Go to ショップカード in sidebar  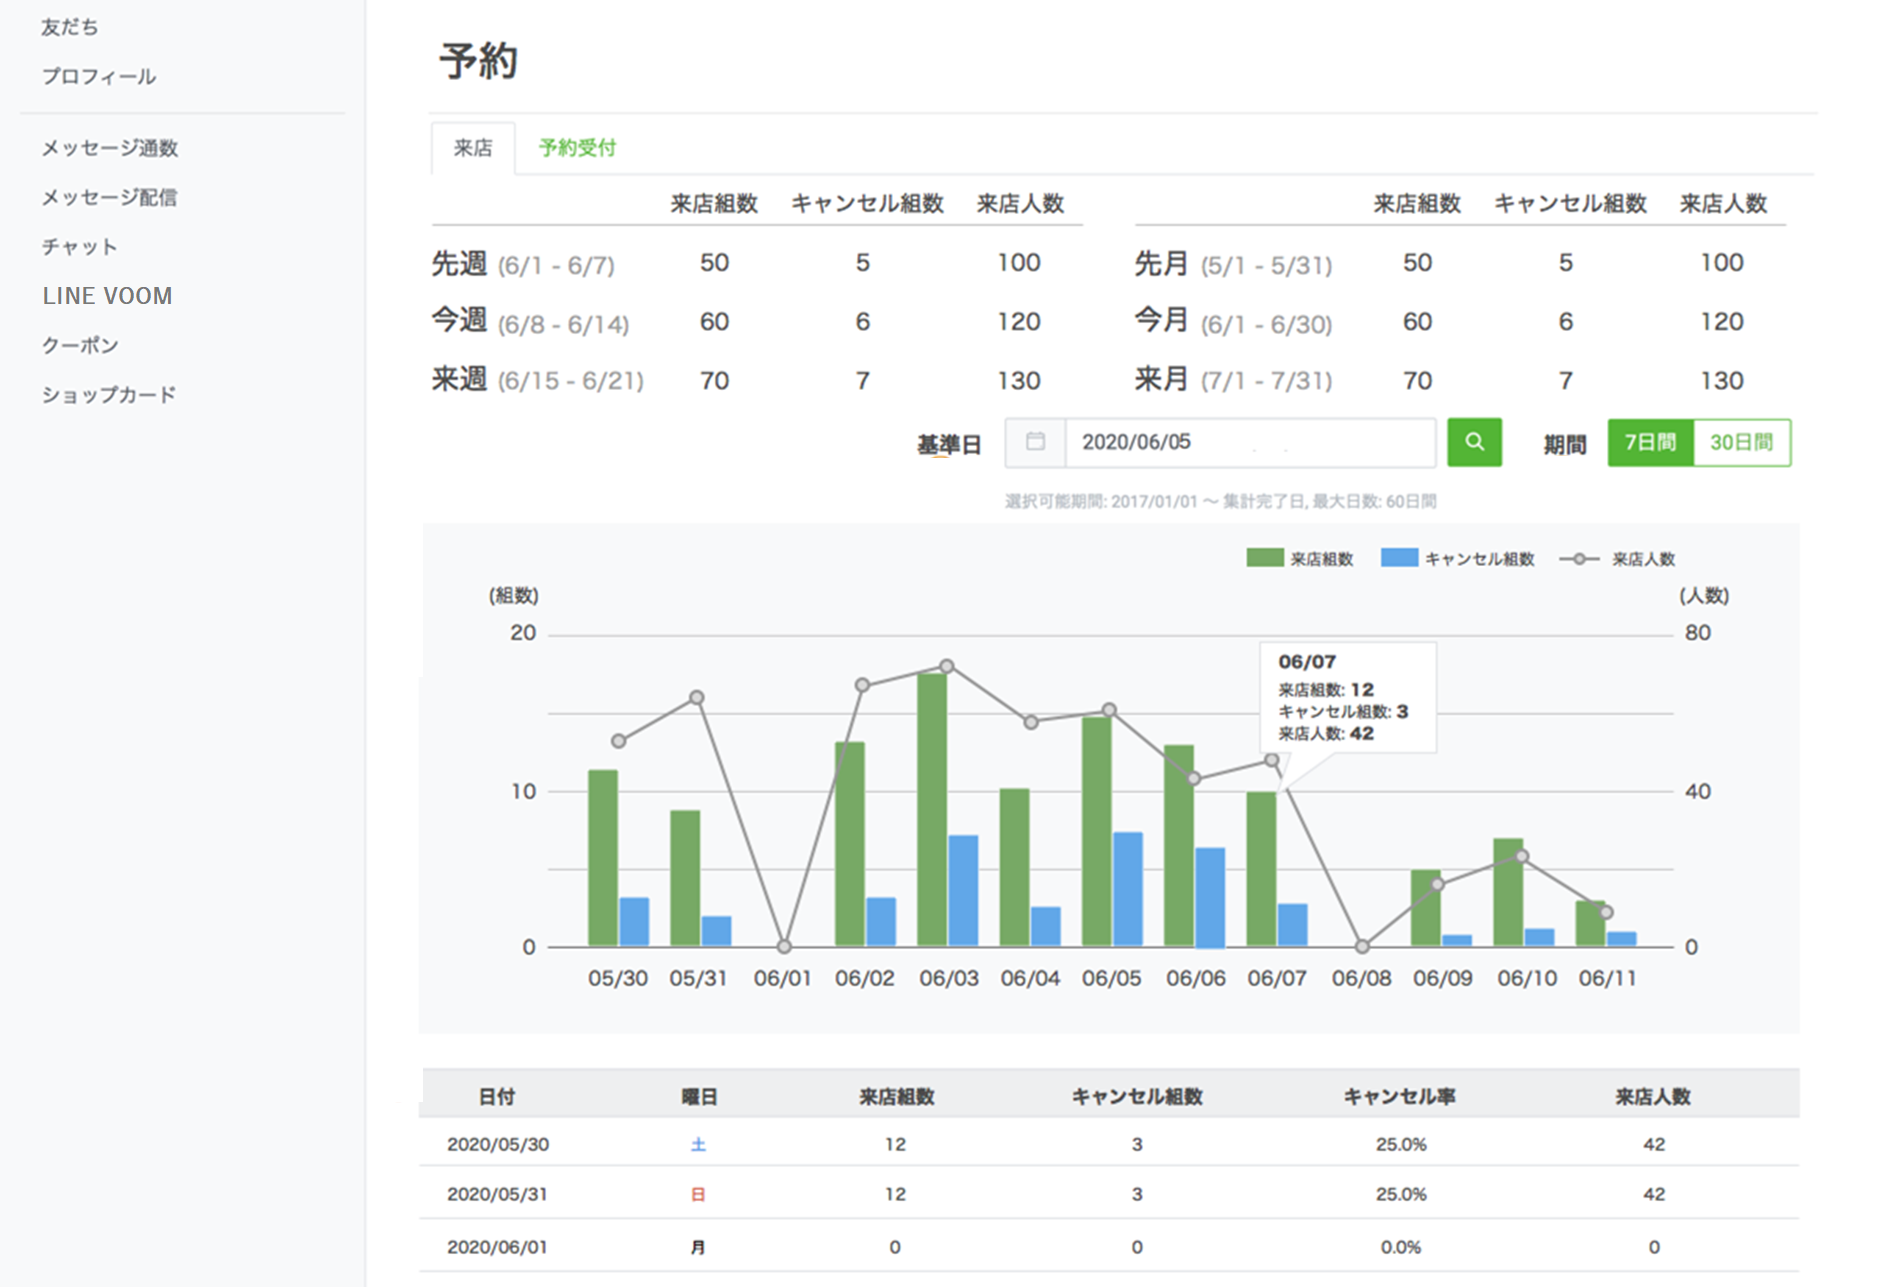[109, 394]
